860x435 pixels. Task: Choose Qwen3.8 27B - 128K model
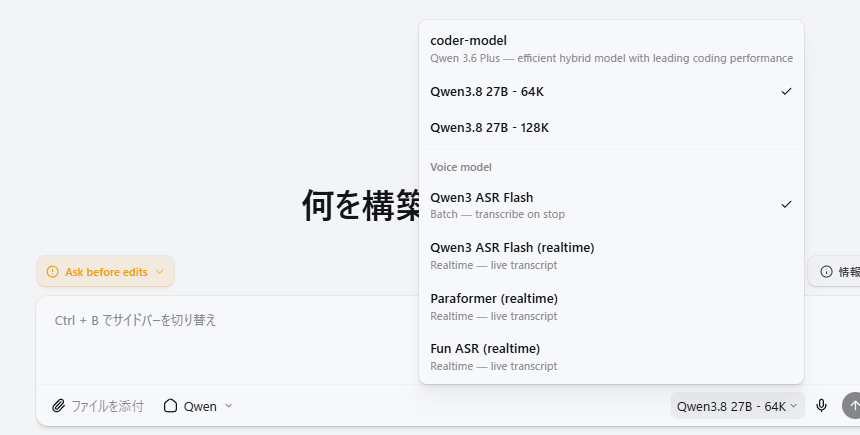click(611, 128)
